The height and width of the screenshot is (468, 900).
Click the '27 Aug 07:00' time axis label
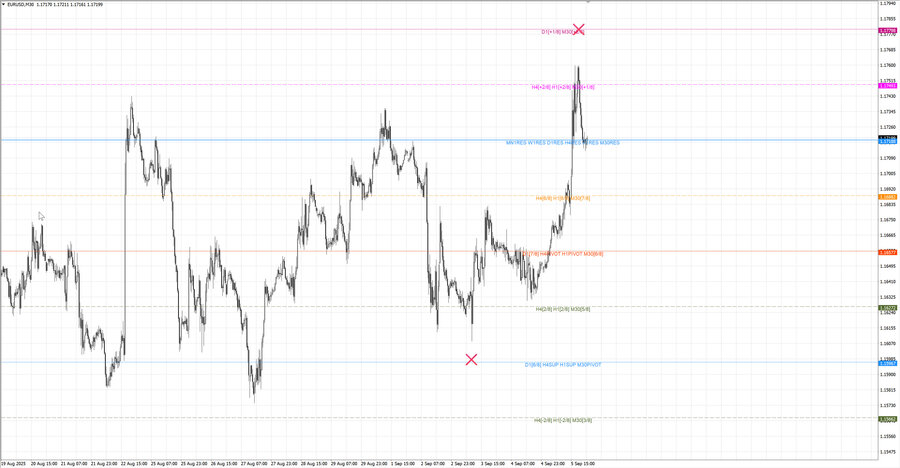(x=254, y=463)
